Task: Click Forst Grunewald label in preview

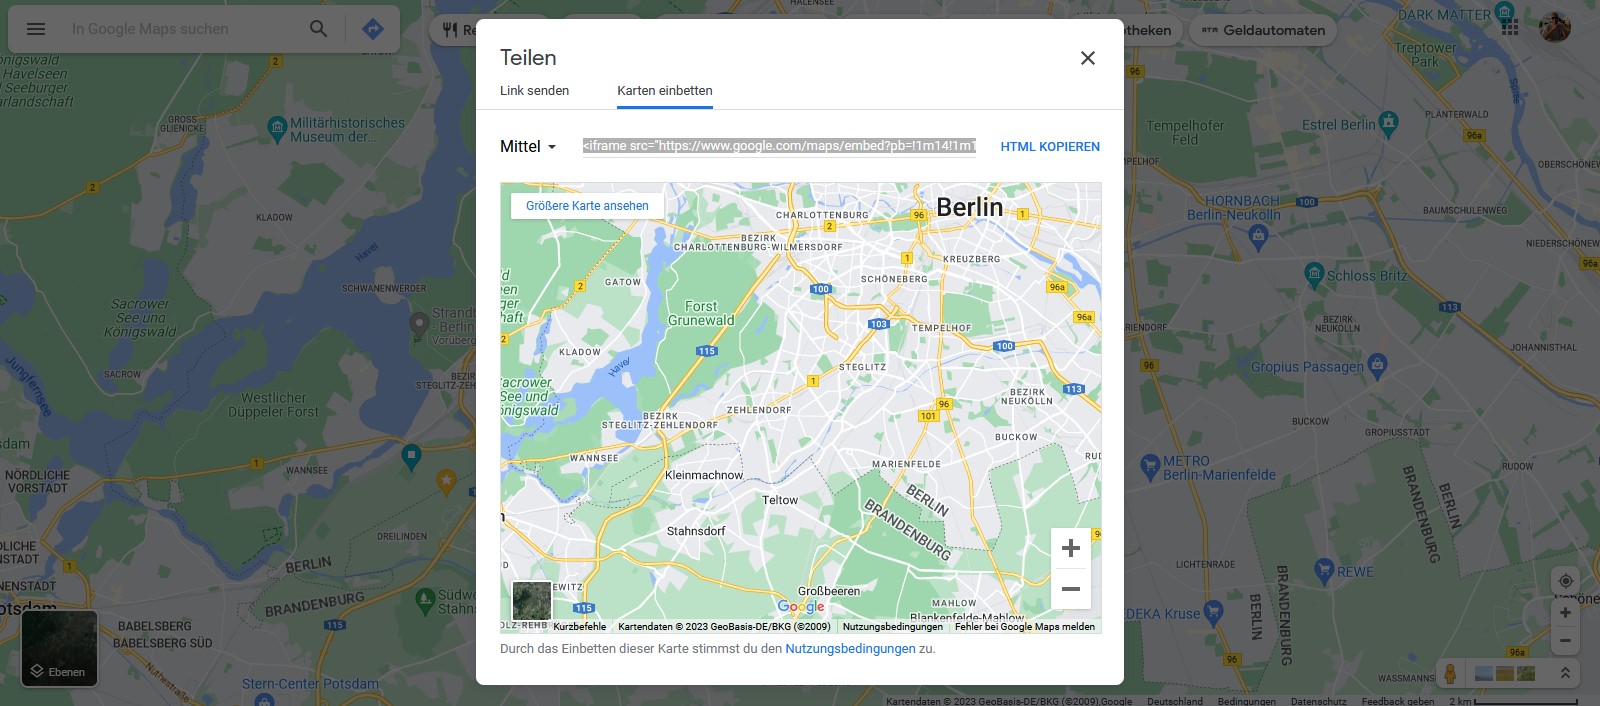Action: tap(701, 313)
